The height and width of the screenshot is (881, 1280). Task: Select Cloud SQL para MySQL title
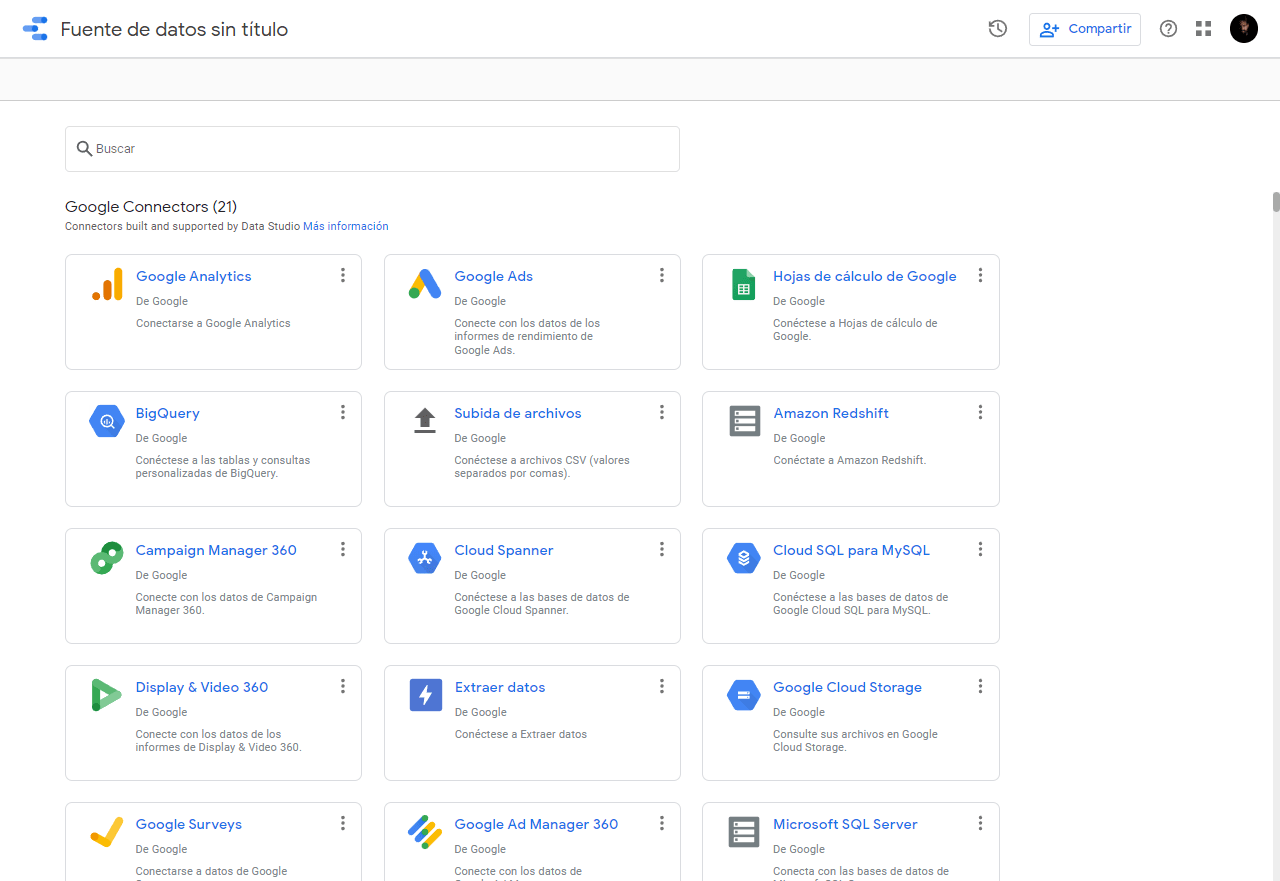pyautogui.click(x=851, y=550)
